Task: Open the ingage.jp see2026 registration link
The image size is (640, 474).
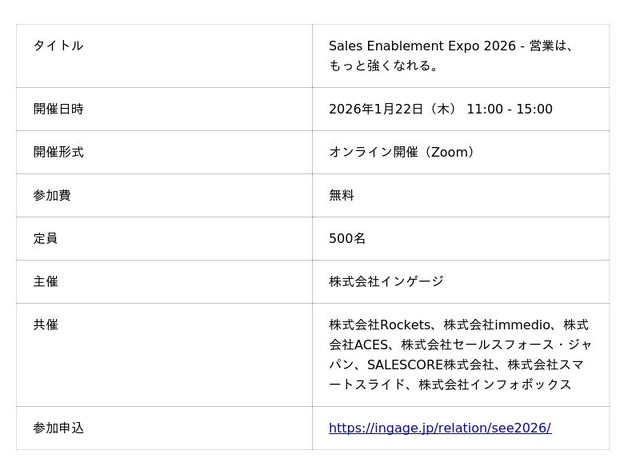Action: click(439, 428)
